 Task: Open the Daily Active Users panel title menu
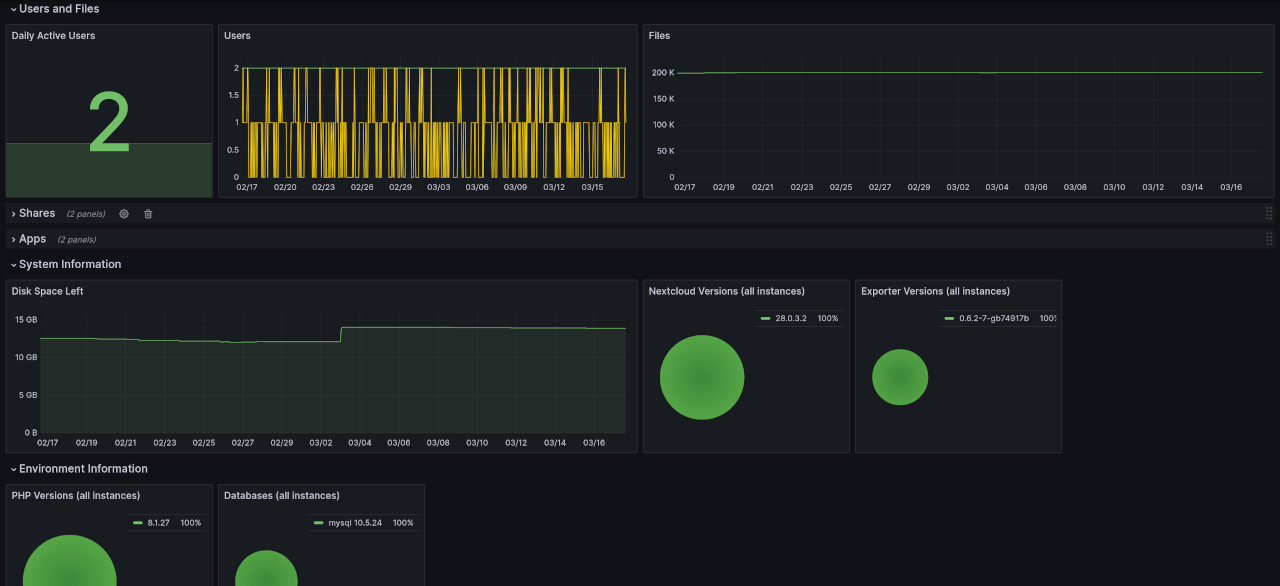coord(53,36)
